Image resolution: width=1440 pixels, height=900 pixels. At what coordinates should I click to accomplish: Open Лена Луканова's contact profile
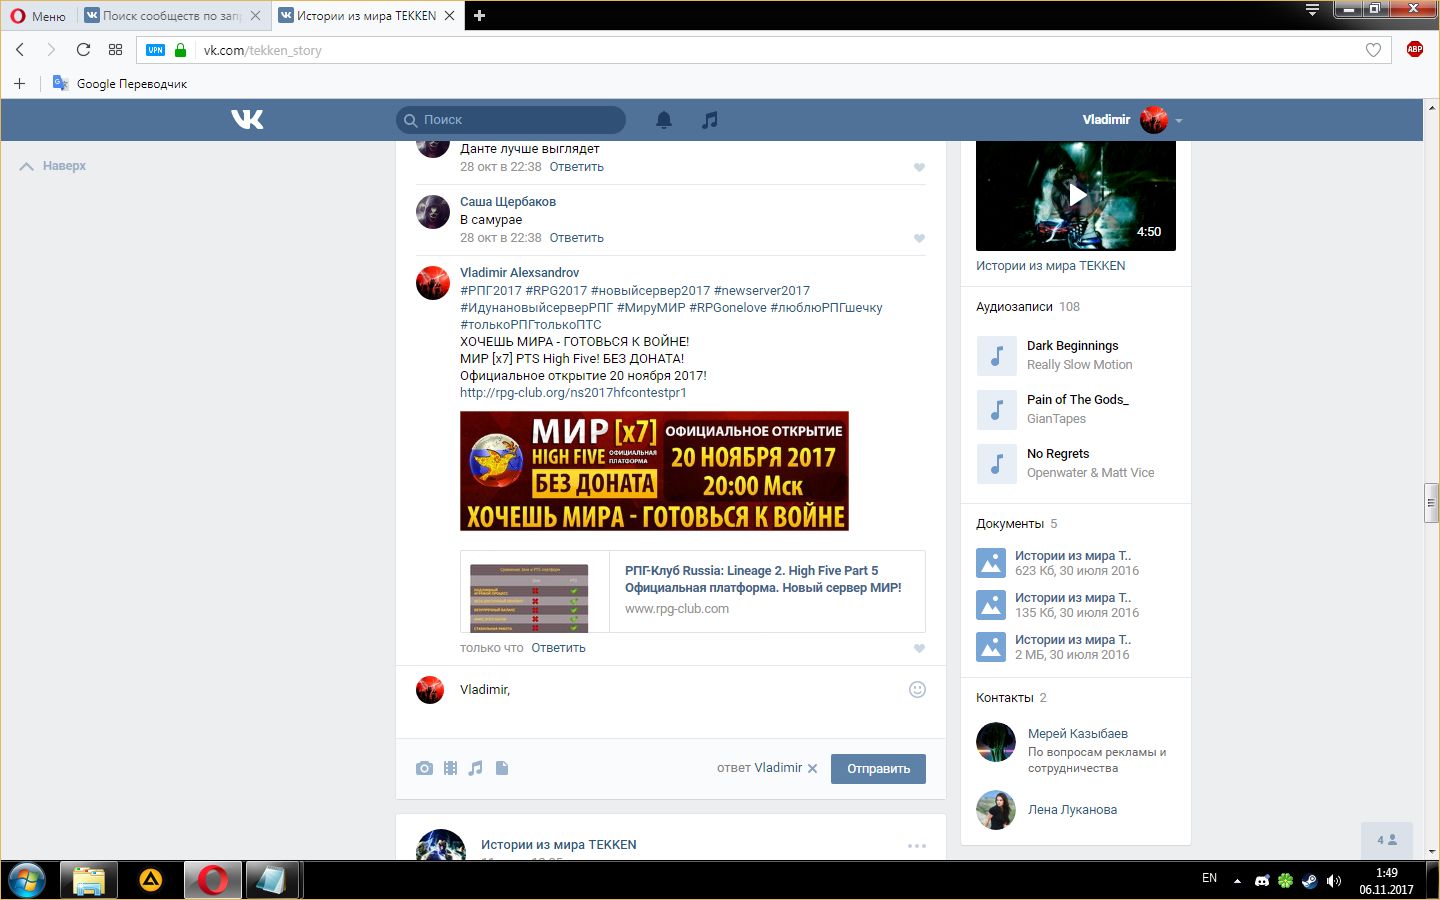[1072, 810]
